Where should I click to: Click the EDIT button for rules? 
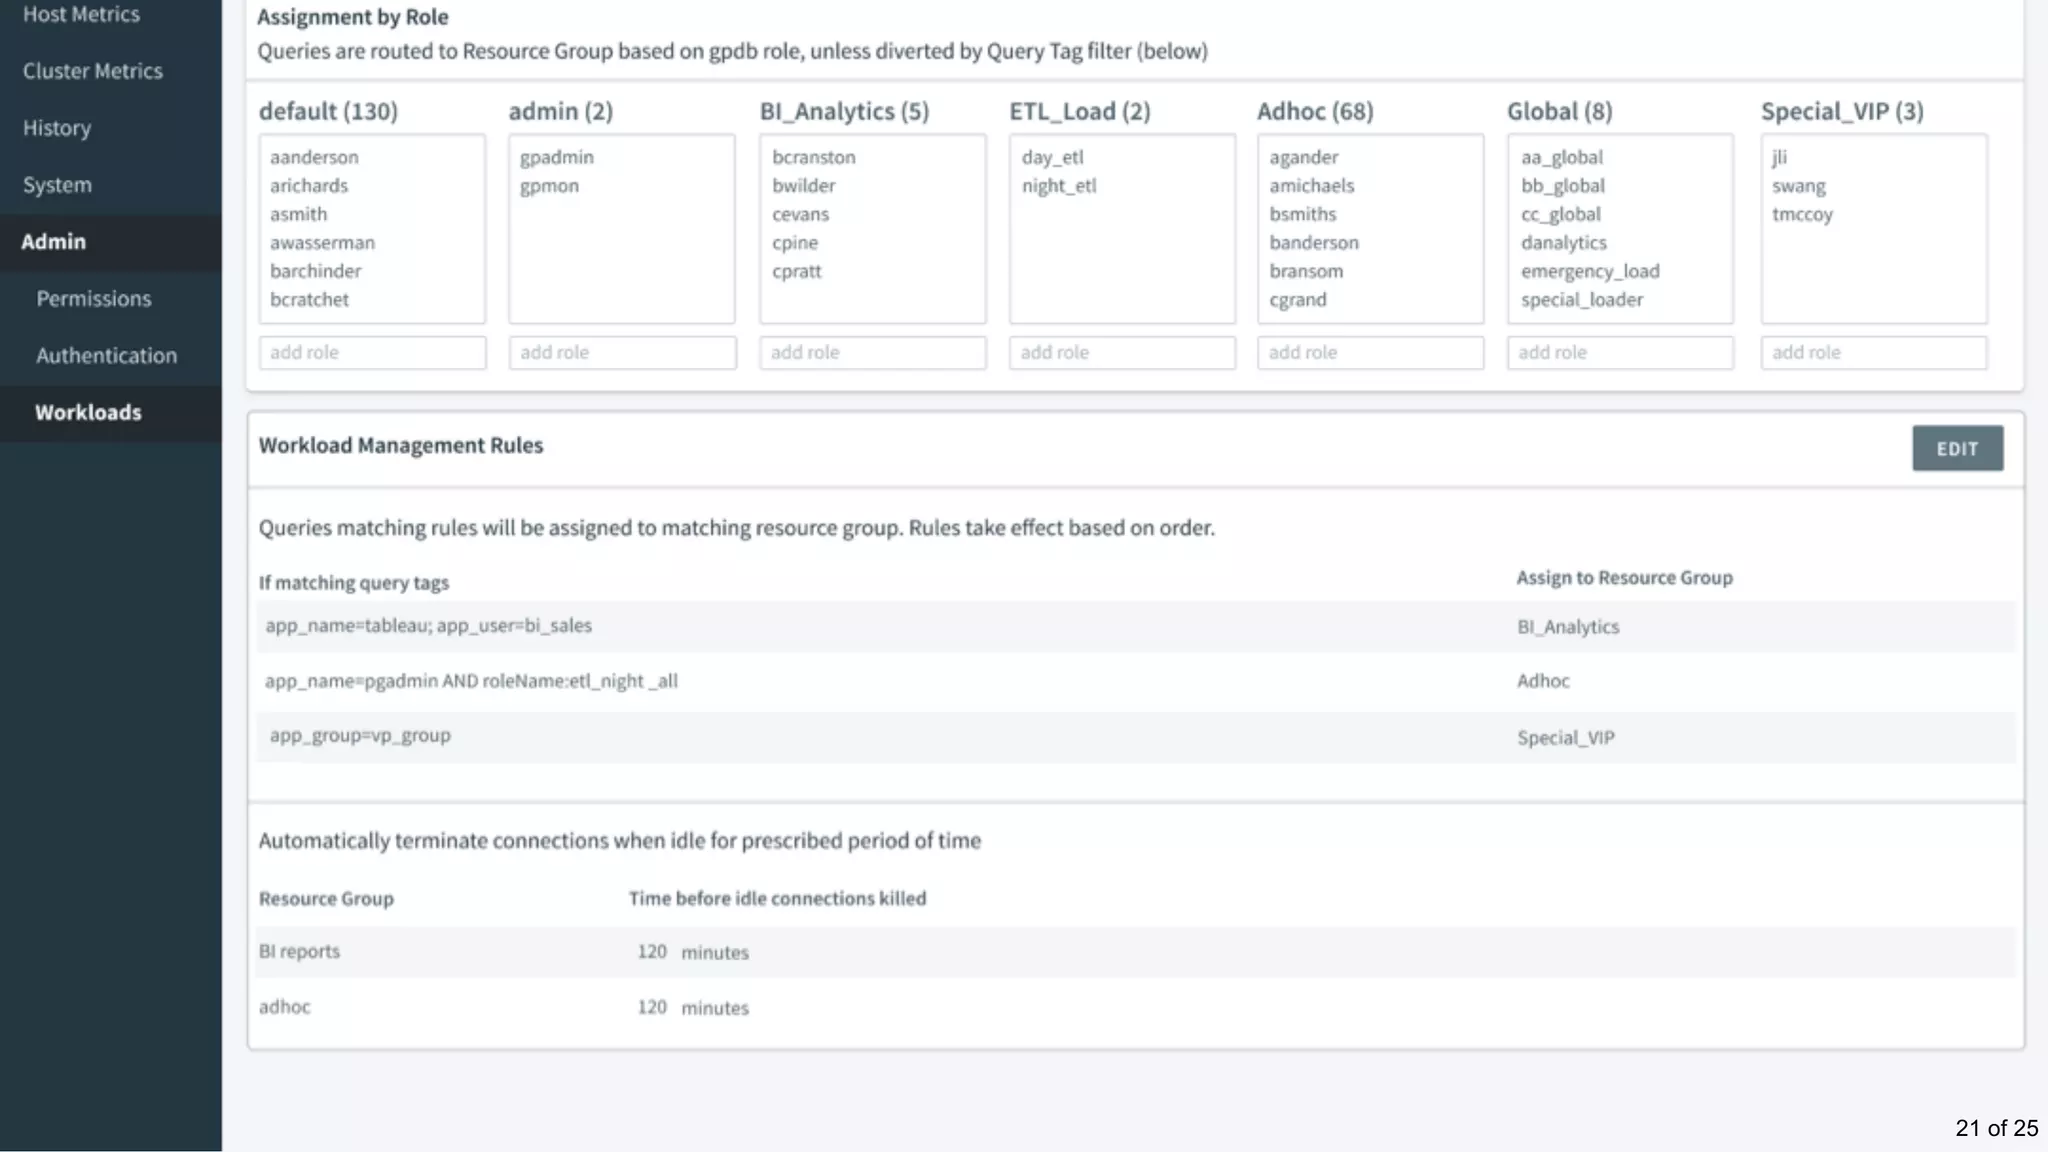[x=1956, y=449]
